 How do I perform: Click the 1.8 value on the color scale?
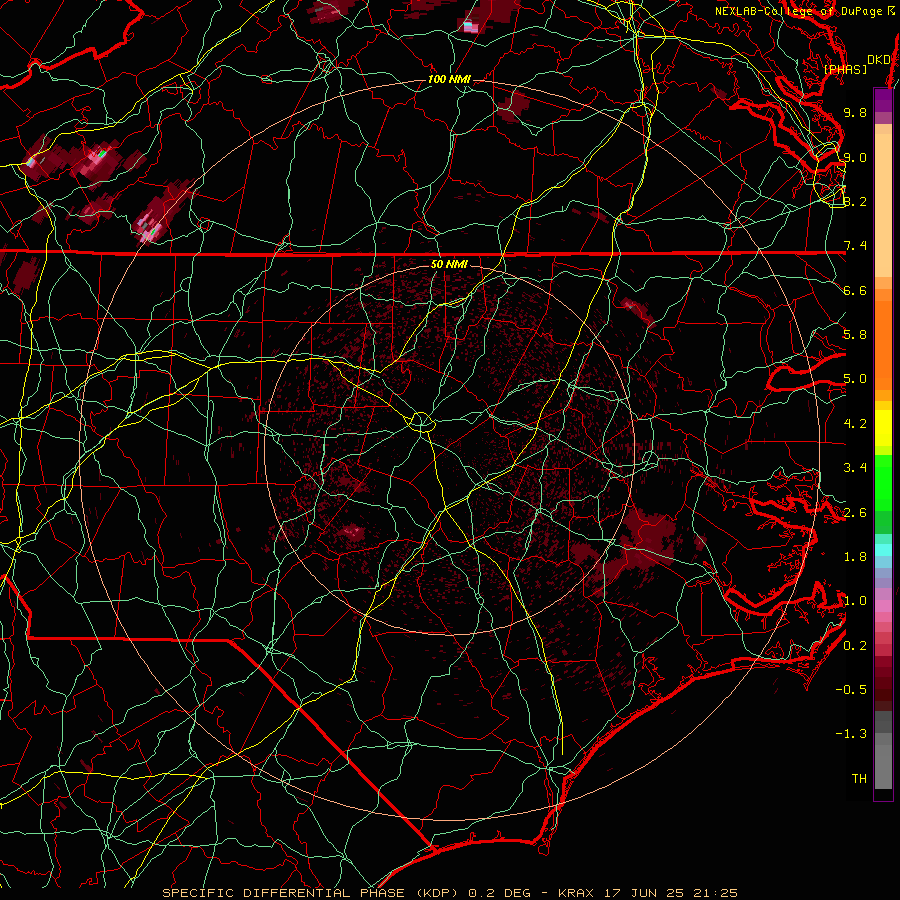(x=855, y=557)
